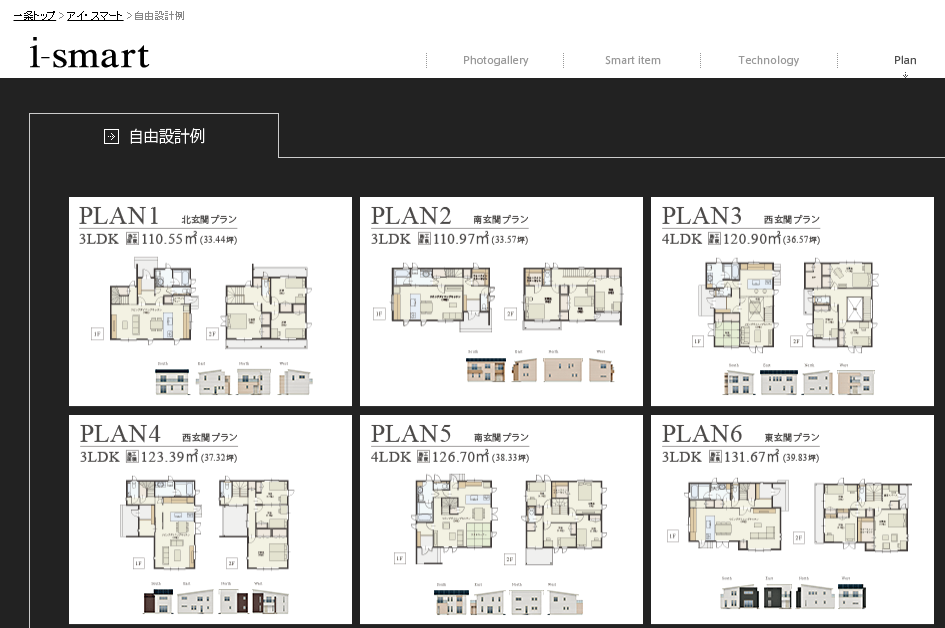
Task: Click the PLAN1 1F floor label
Action: point(97,333)
